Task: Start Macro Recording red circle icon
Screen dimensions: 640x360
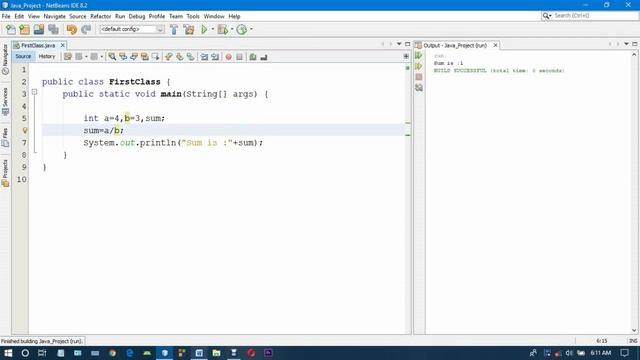Action: tap(229, 57)
